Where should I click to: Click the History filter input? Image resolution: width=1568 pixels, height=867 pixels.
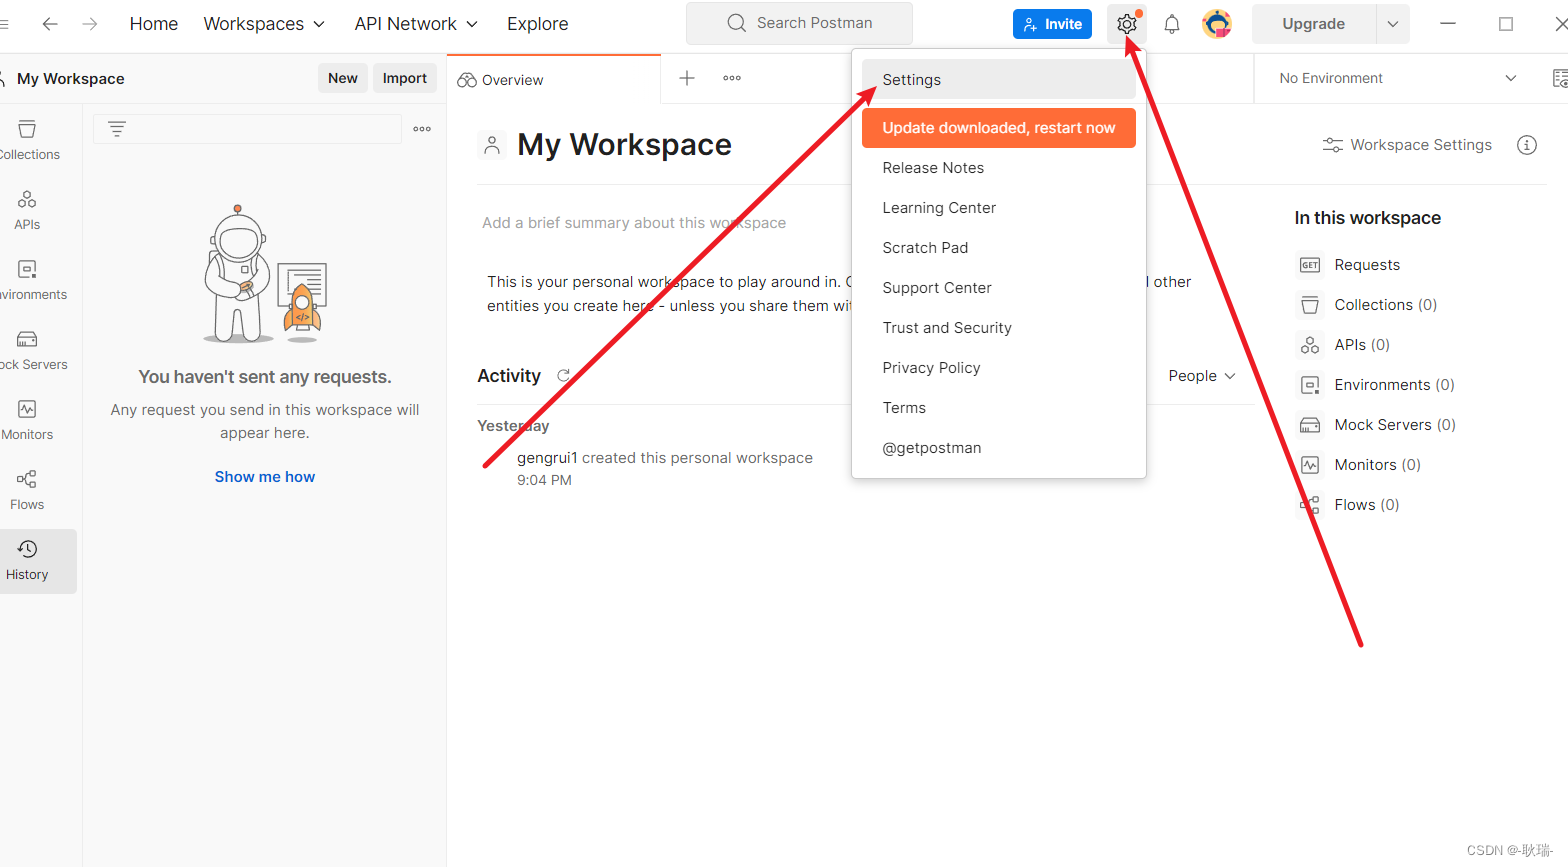pyautogui.click(x=247, y=129)
